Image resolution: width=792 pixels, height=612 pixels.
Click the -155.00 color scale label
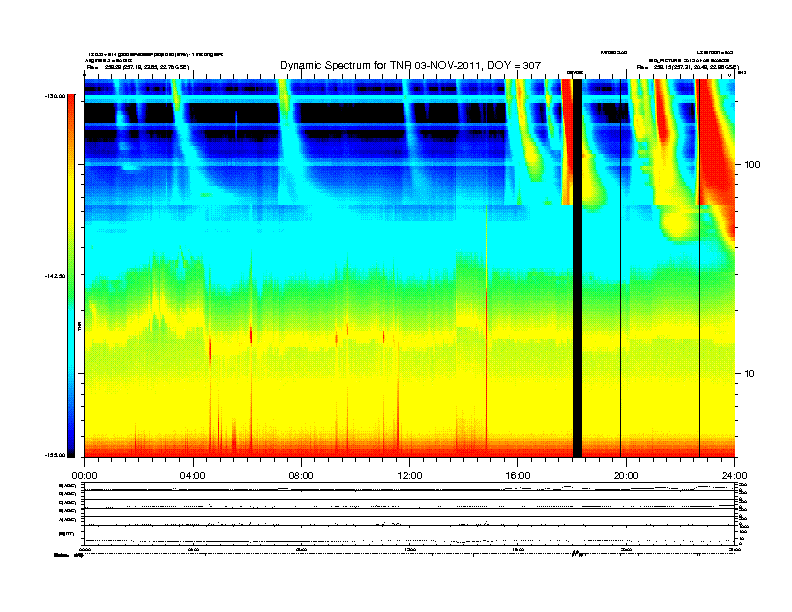pyautogui.click(x=55, y=455)
